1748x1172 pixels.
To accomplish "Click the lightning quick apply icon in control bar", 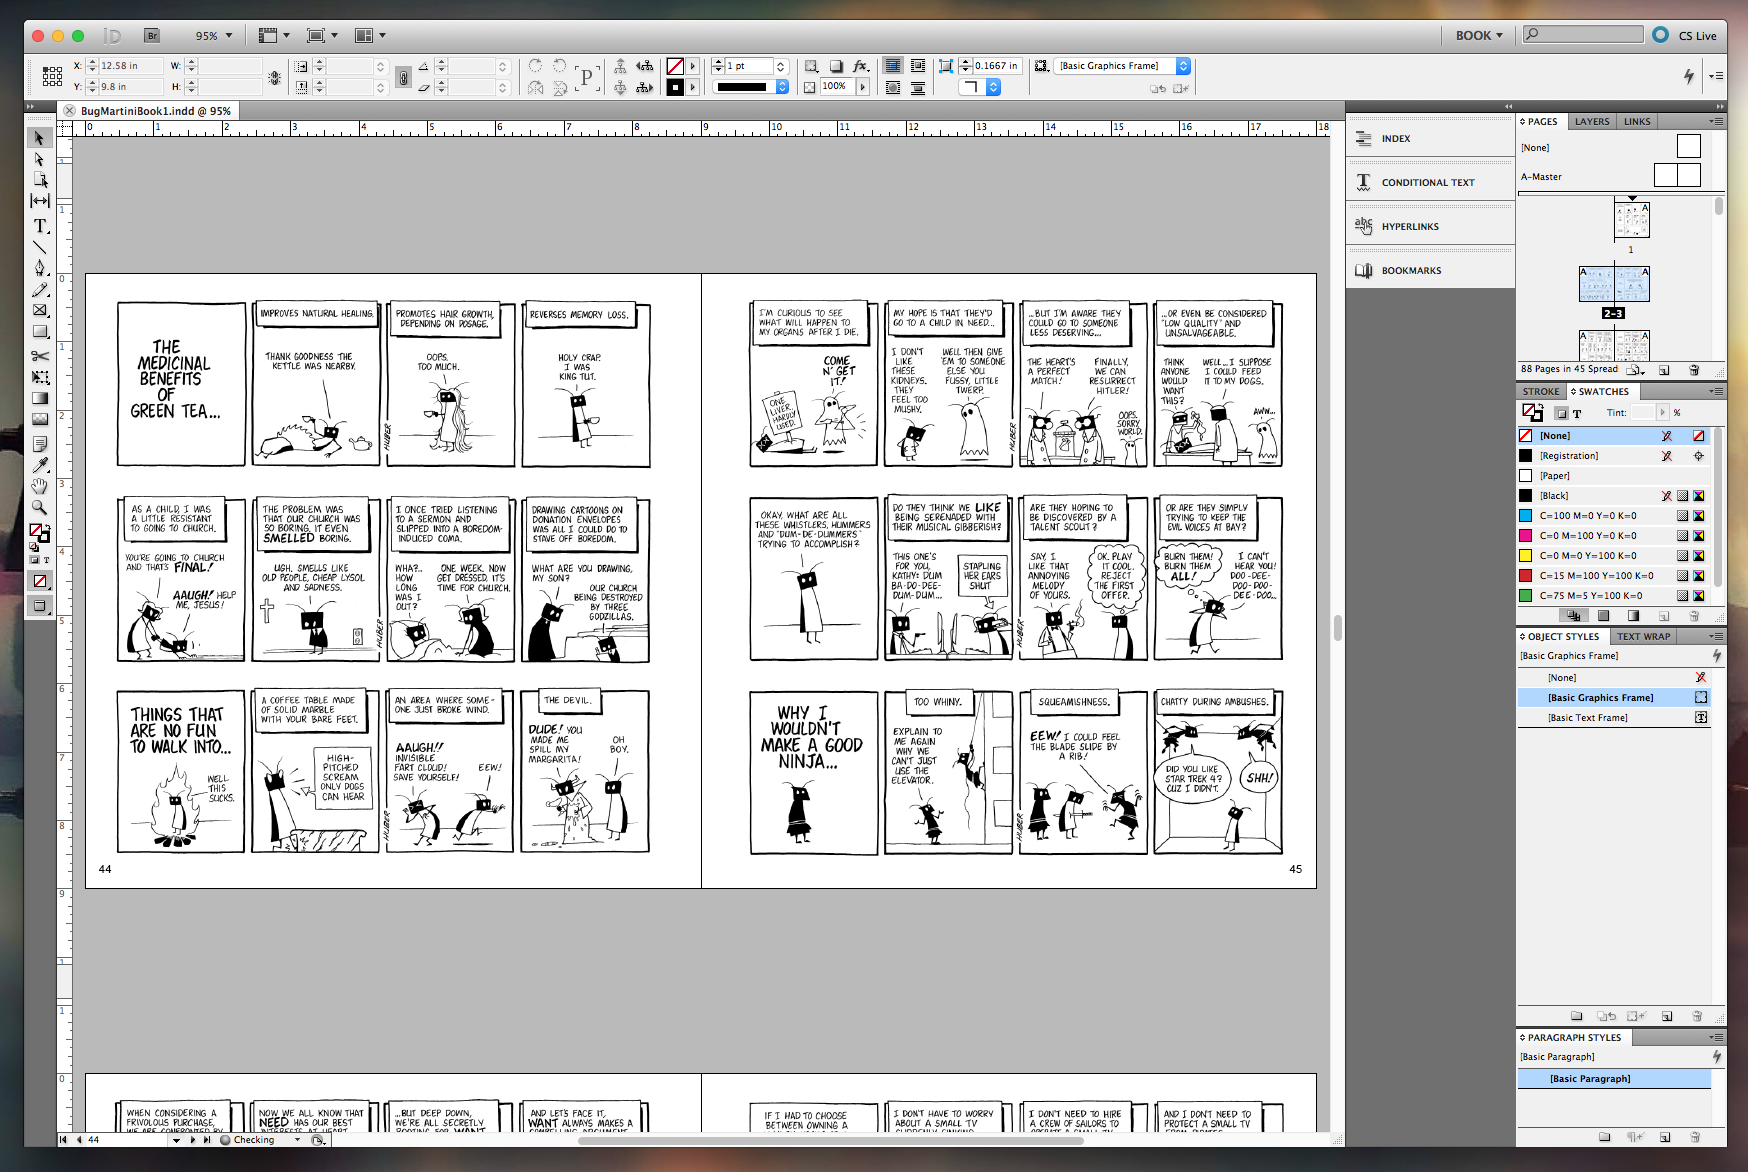I will tap(1689, 76).
